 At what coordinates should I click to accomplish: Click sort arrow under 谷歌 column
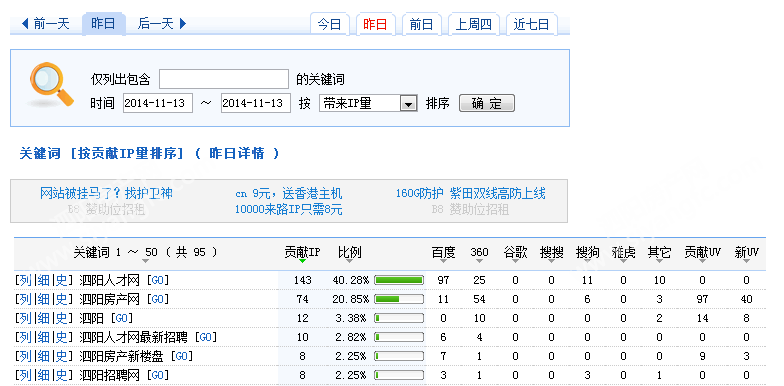(x=515, y=261)
